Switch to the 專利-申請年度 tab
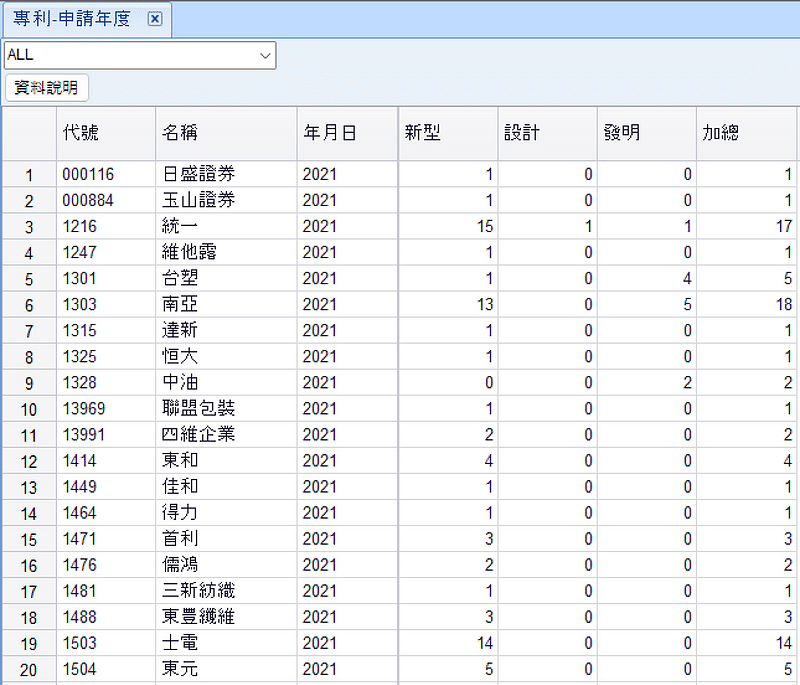Screen dimensions: 800x685 [71, 19]
